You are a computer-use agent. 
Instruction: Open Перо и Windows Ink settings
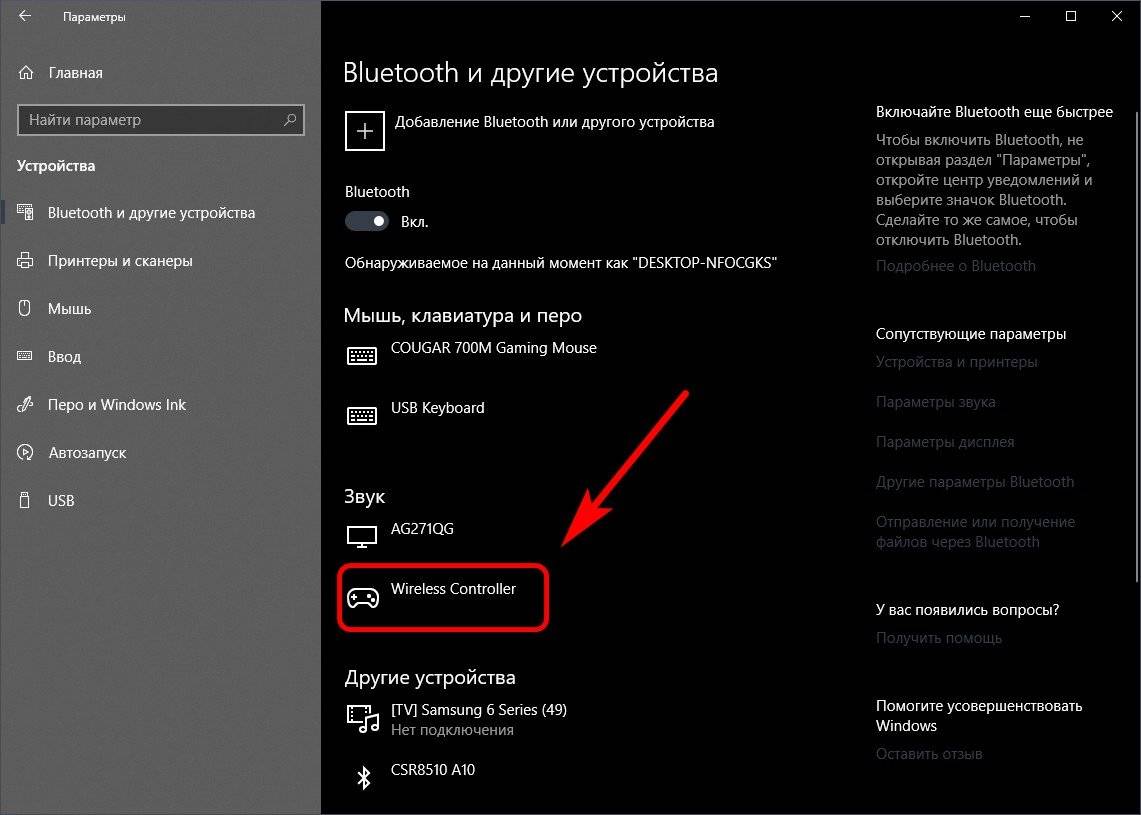point(117,405)
